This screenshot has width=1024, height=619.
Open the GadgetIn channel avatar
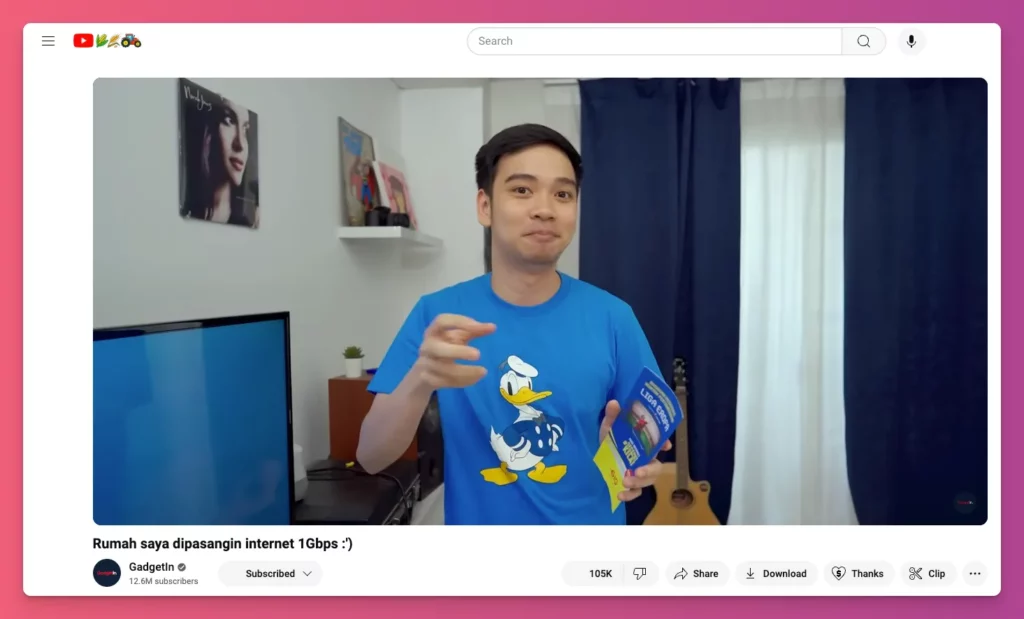[107, 573]
